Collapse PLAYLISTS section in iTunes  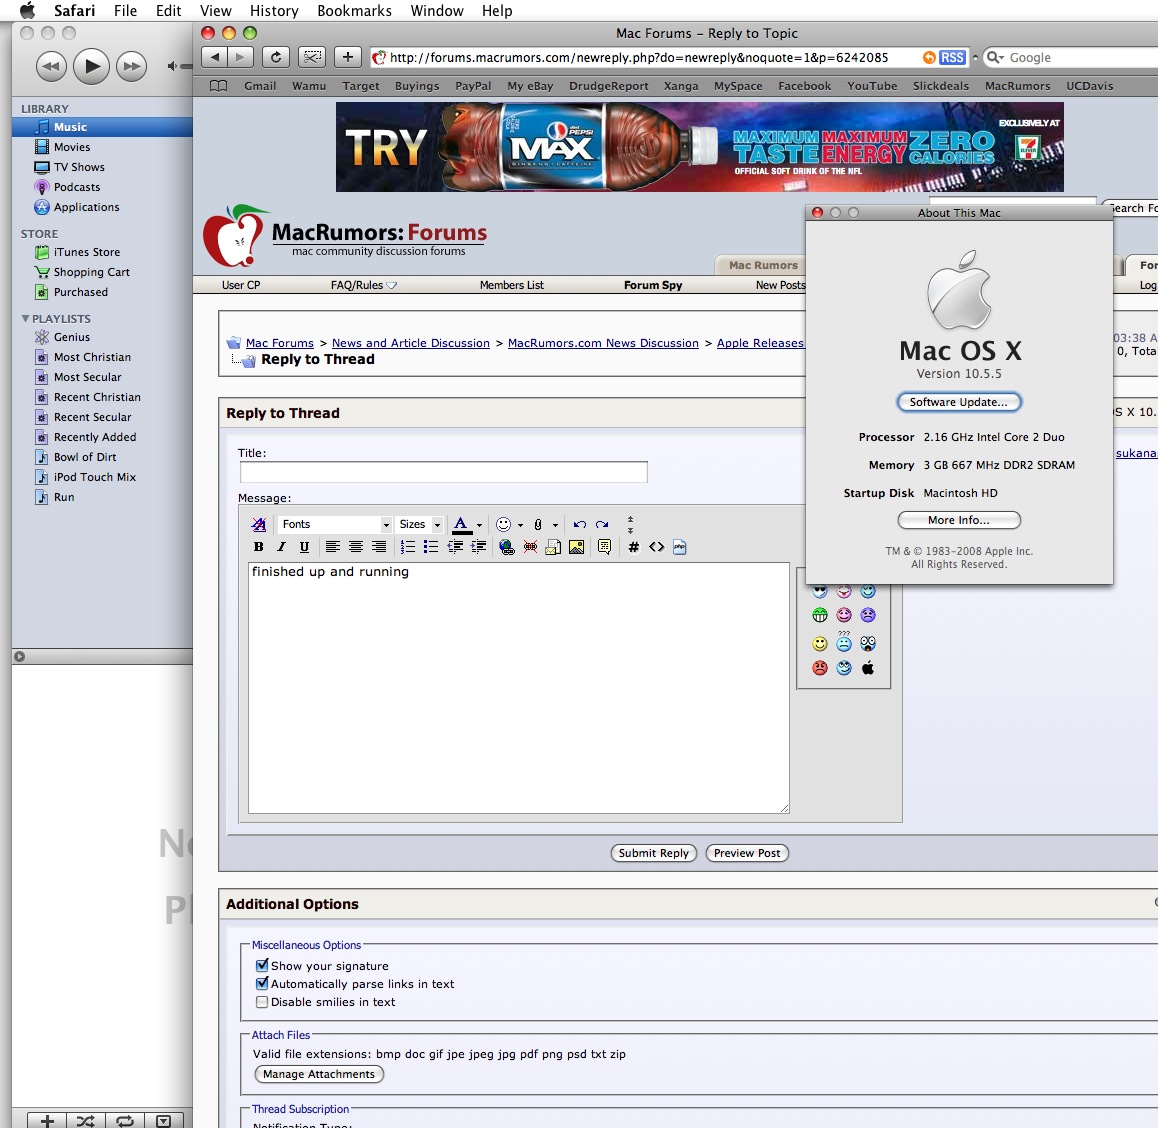(25, 318)
